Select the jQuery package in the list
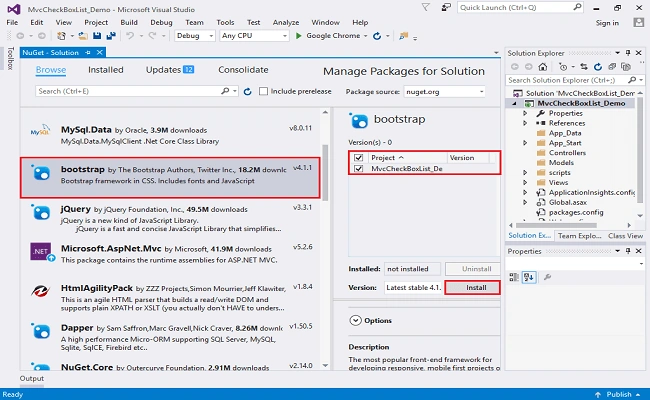Viewport: 650px width, 400px height. [x=170, y=218]
